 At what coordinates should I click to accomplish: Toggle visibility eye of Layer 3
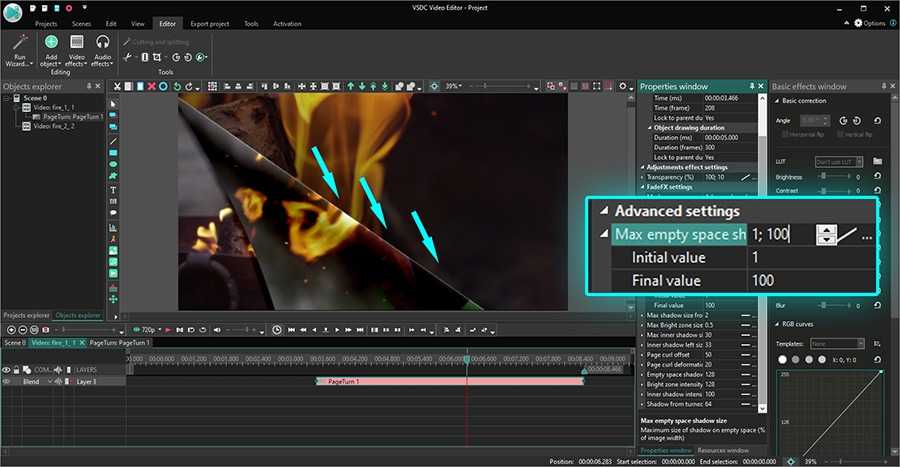pyautogui.click(x=6, y=381)
